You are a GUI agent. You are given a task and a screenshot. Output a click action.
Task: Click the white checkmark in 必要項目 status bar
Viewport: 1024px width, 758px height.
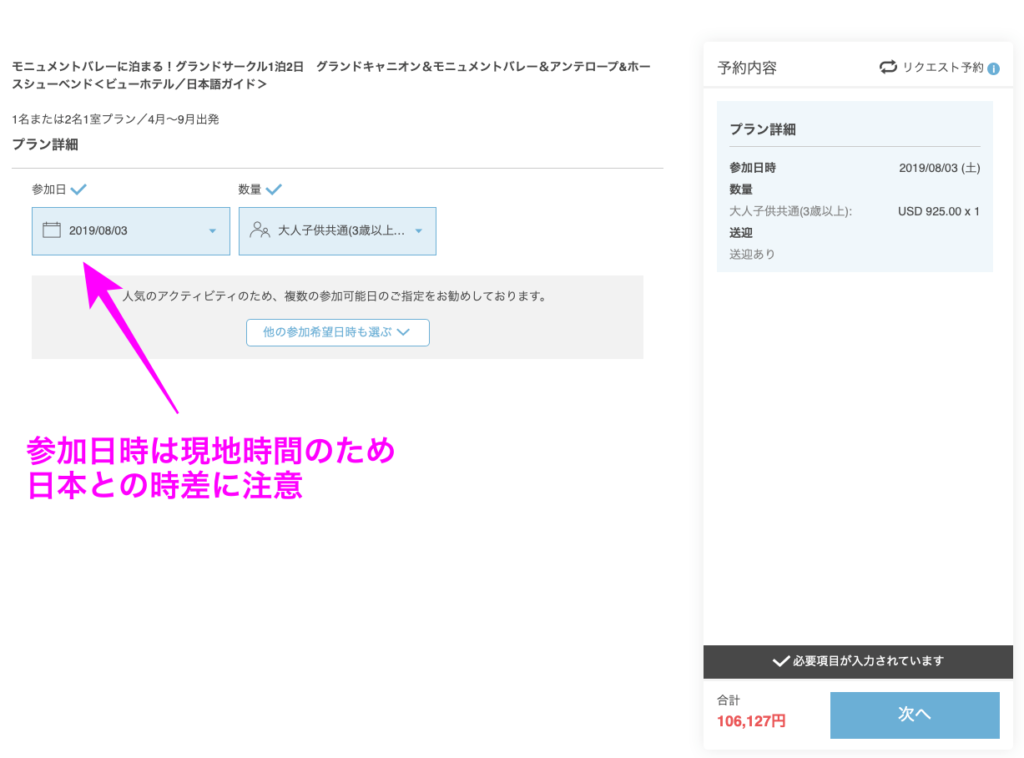(x=781, y=661)
